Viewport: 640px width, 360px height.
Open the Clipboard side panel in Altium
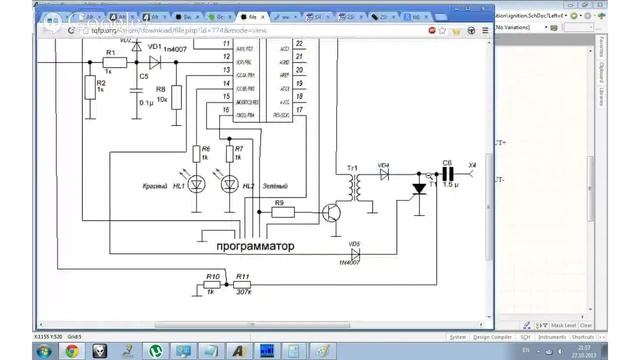coord(601,72)
